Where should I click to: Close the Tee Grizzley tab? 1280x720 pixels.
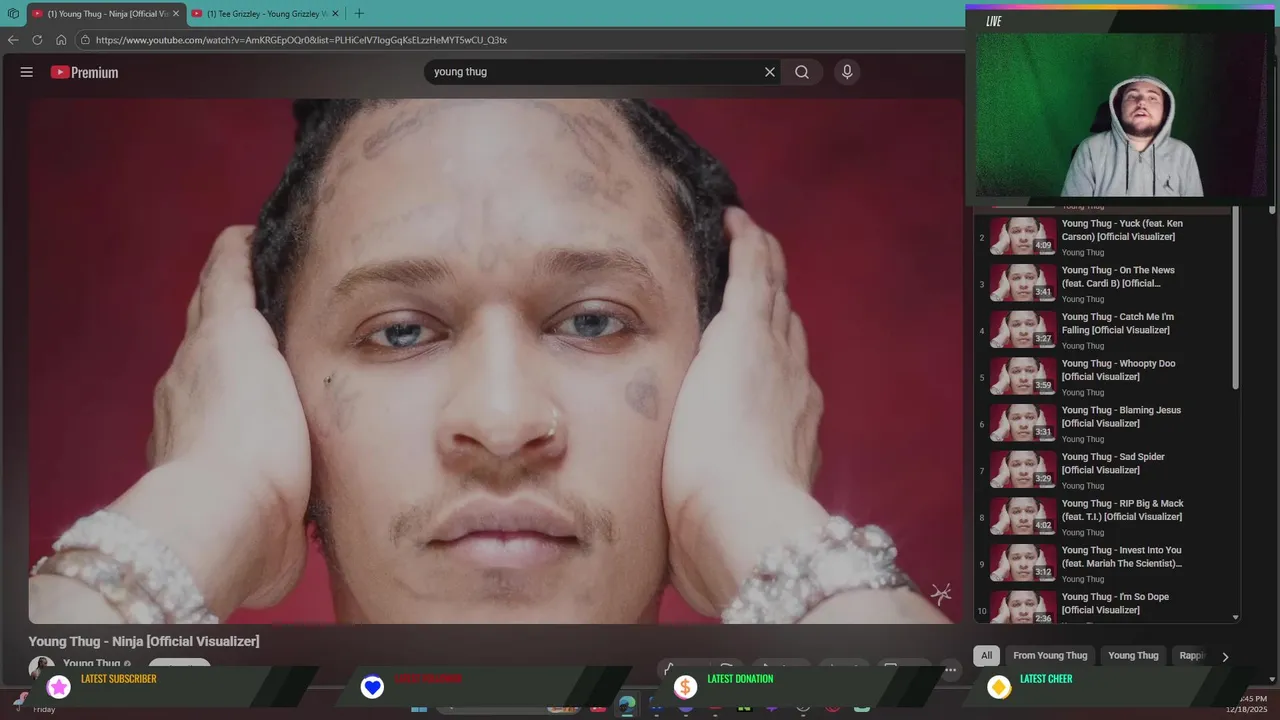(336, 14)
